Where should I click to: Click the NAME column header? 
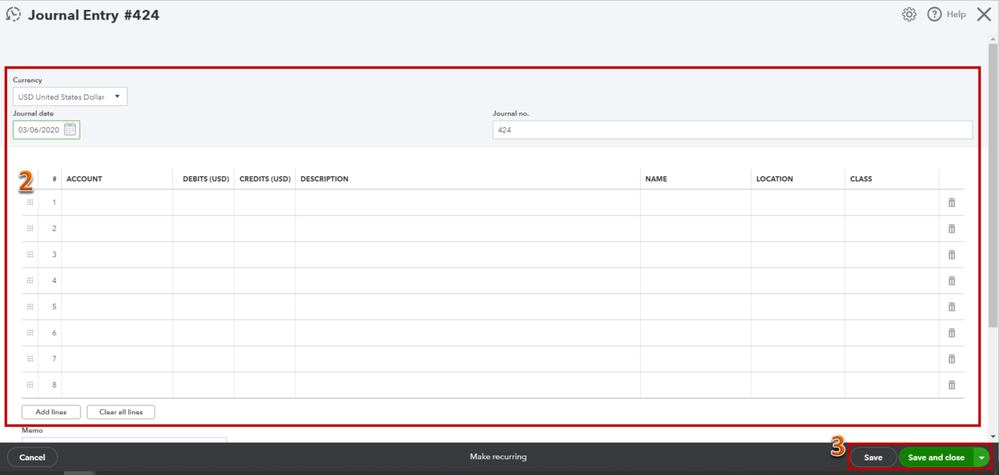point(656,179)
